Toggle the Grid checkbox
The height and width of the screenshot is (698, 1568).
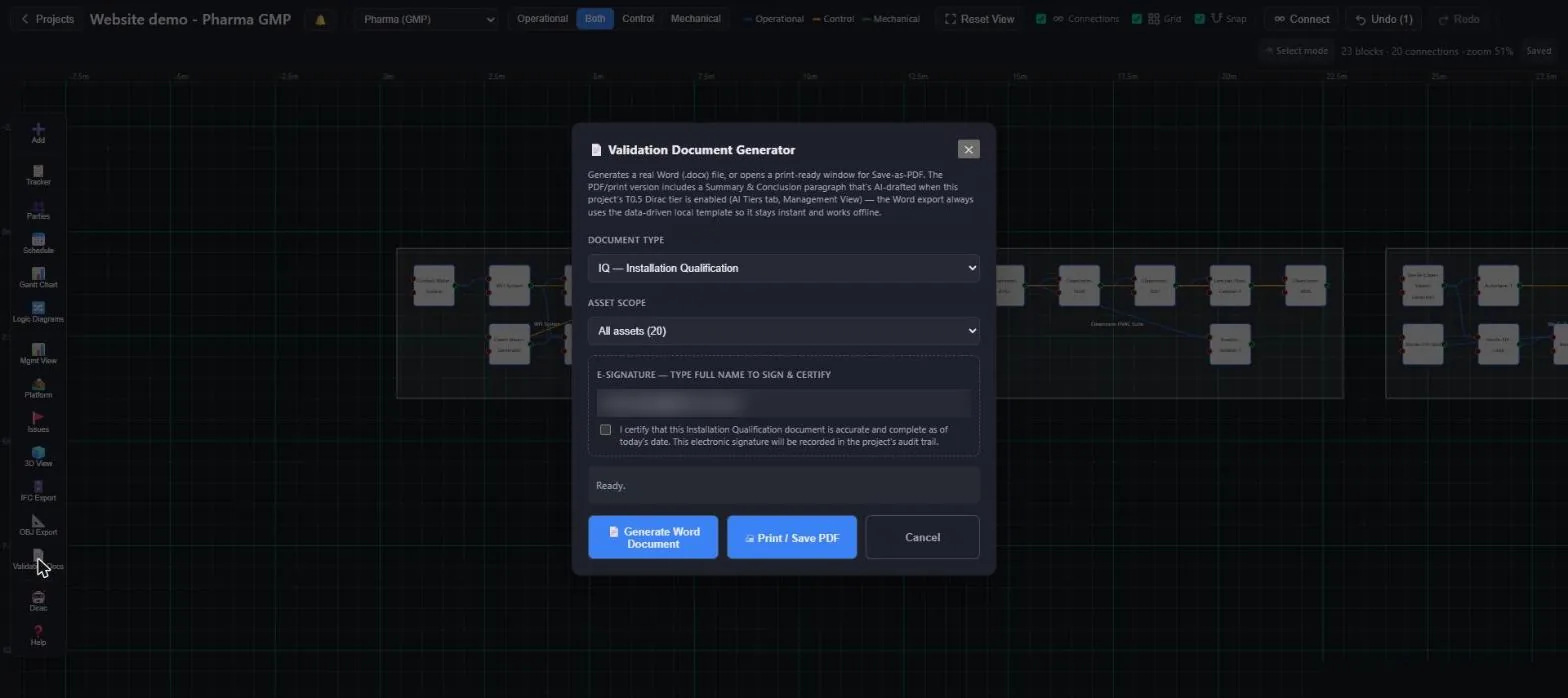point(1137,19)
